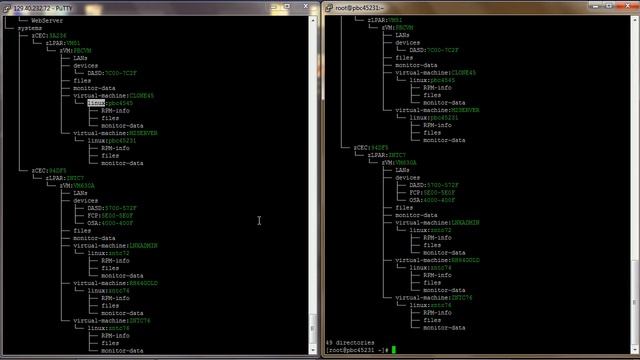Click virtual-machine:CLONE45 row in left window
This screenshot has width=640, height=360.
pyautogui.click(x=113, y=96)
